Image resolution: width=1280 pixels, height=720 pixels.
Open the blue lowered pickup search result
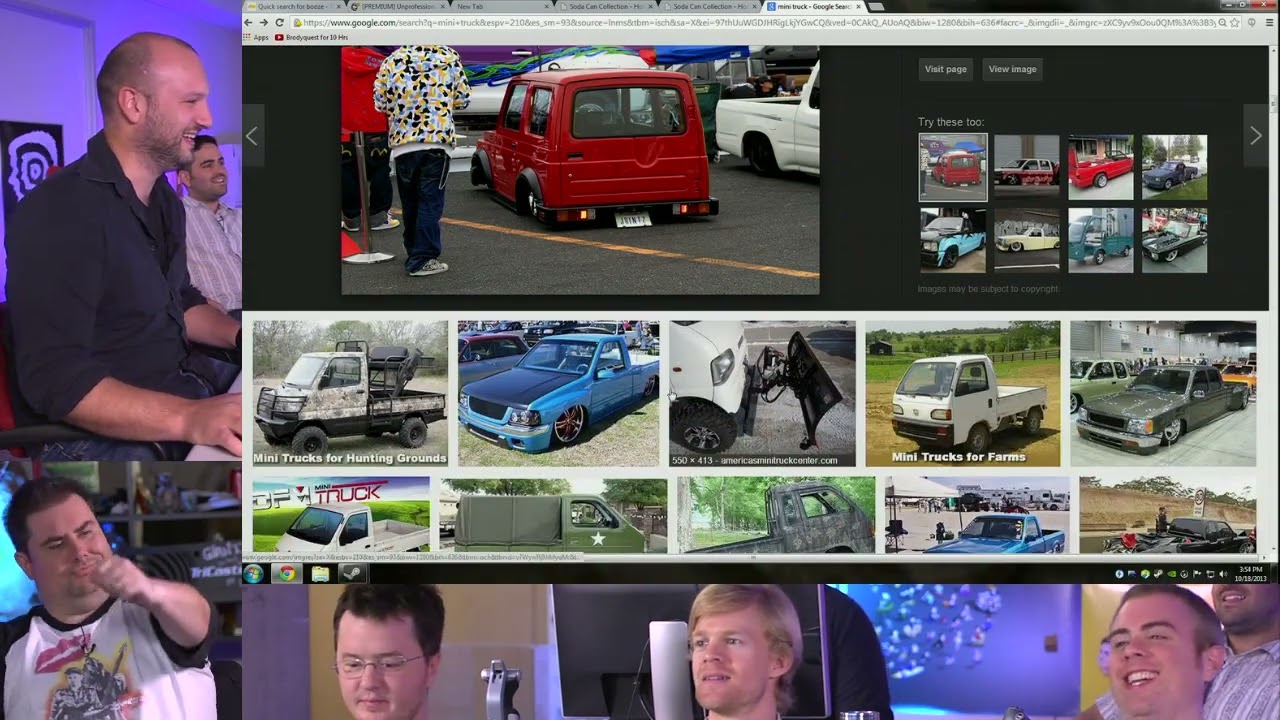point(558,393)
